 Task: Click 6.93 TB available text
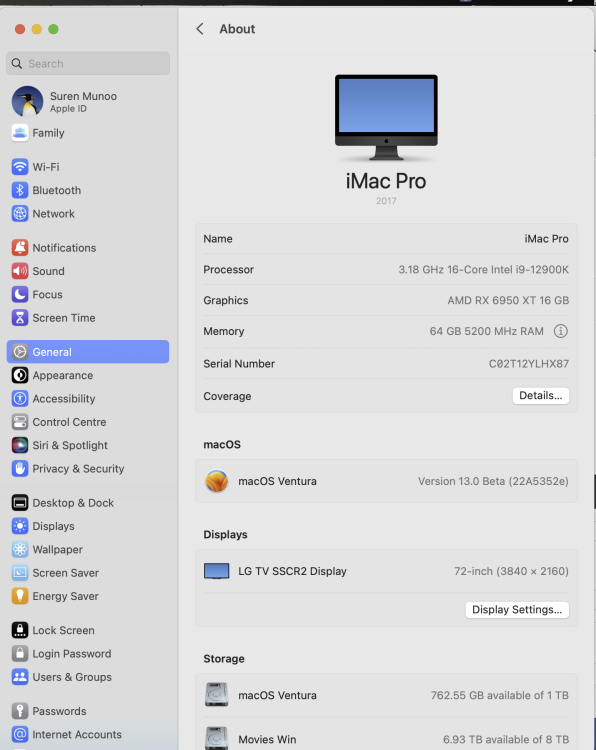506,739
